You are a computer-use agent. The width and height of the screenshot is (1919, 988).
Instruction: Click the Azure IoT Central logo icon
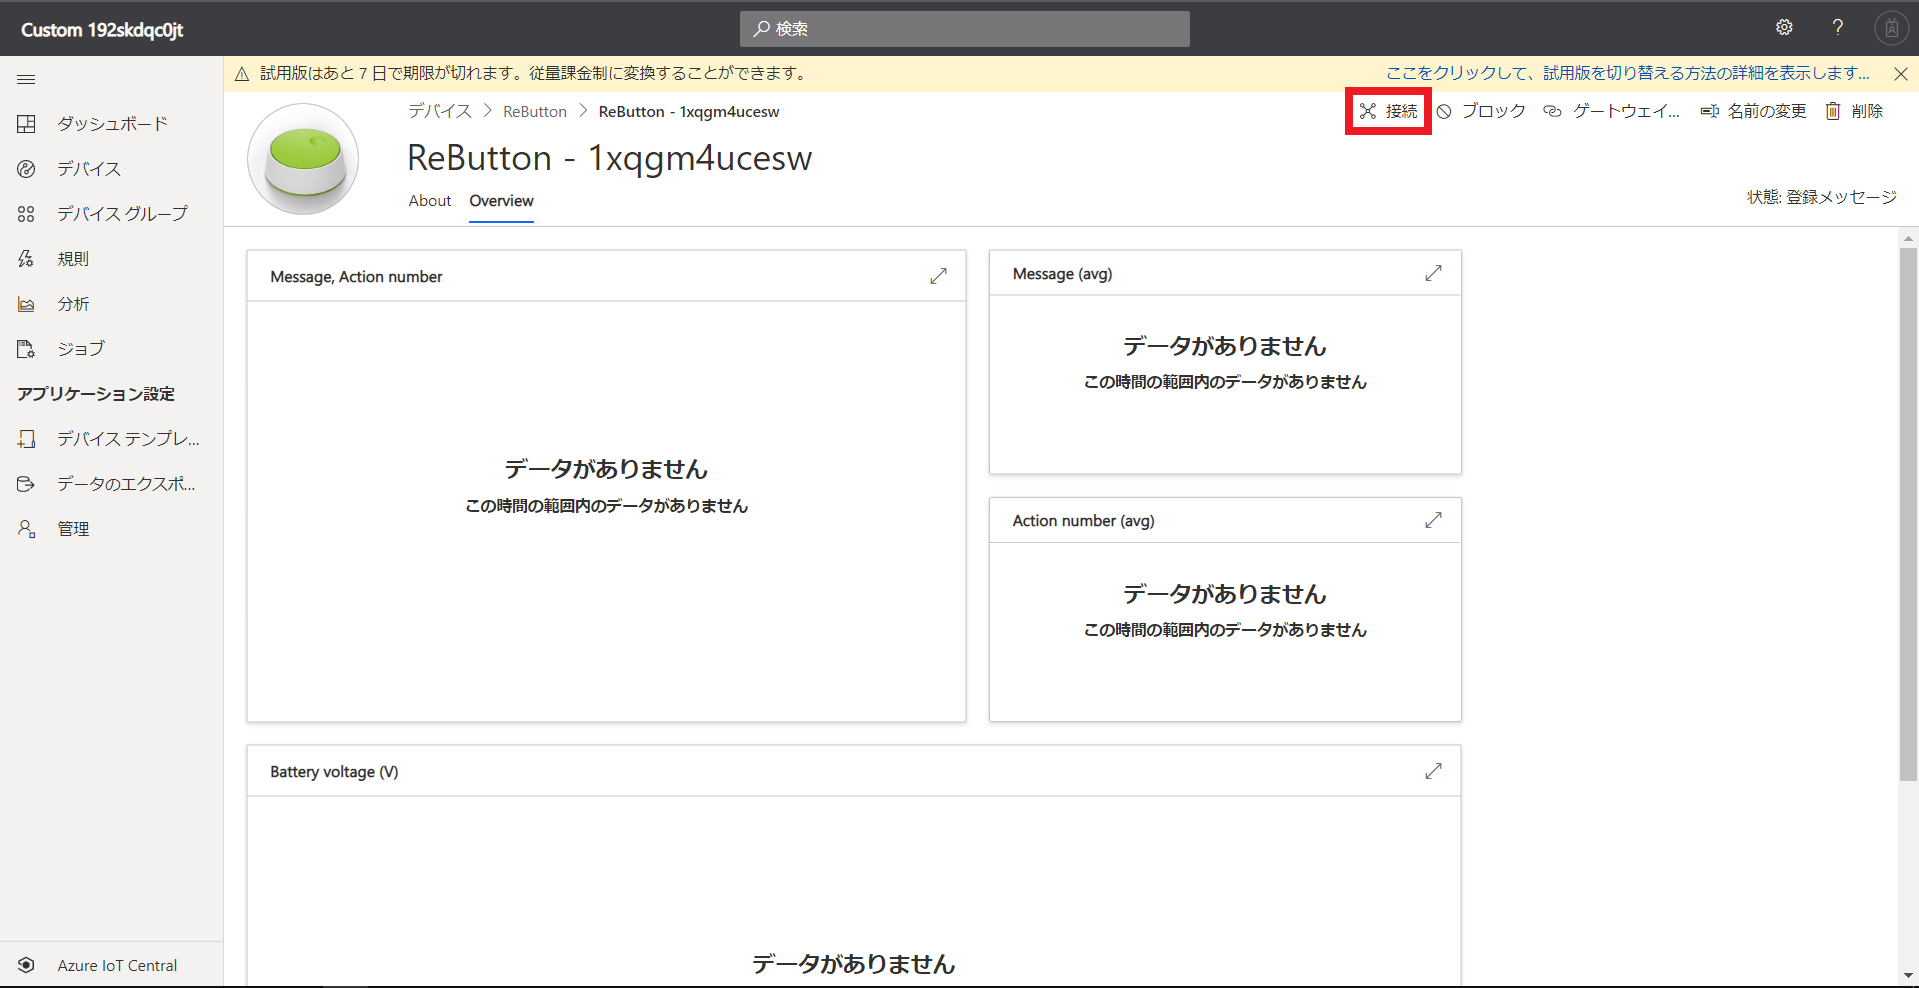click(26, 965)
